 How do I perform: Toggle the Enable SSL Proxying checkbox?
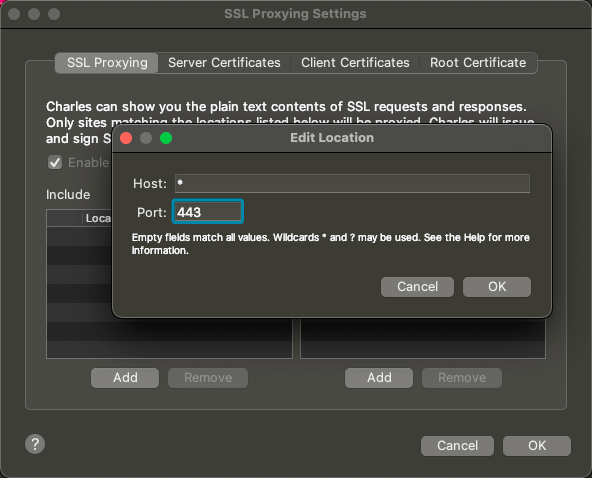55,163
